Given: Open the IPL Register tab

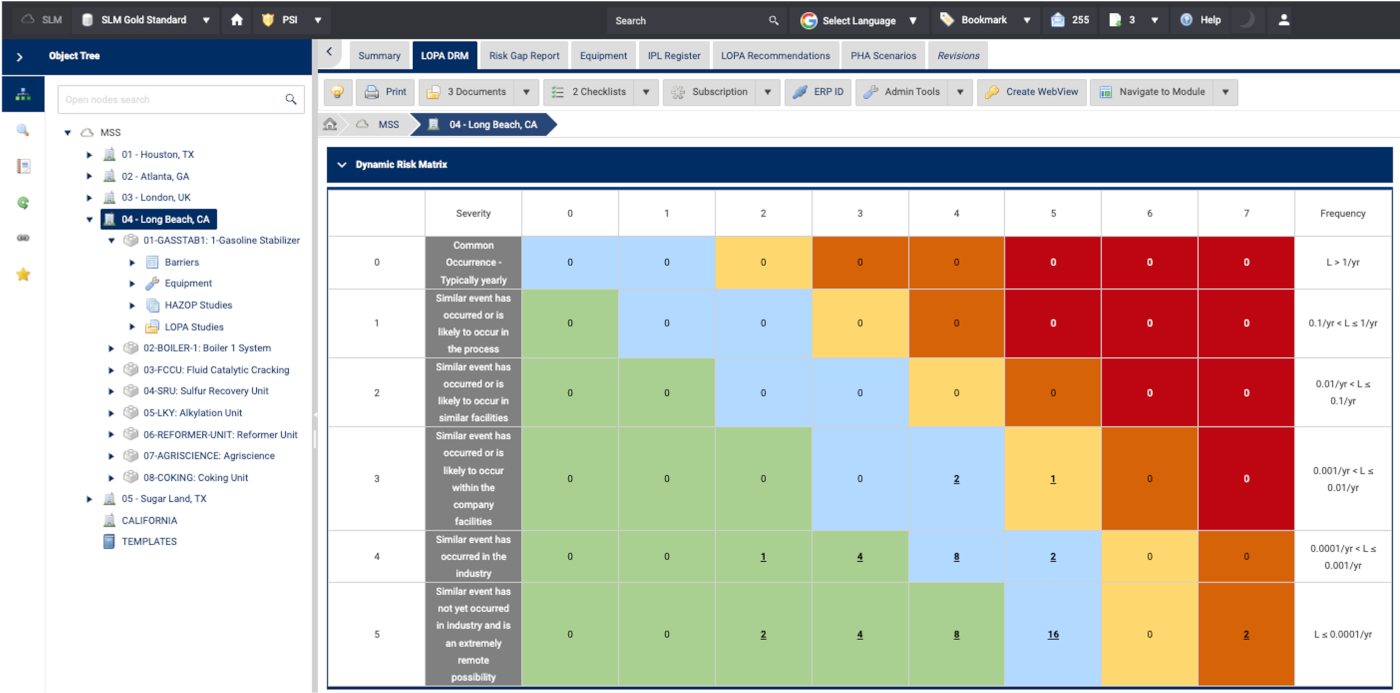Looking at the screenshot, I should pos(675,56).
